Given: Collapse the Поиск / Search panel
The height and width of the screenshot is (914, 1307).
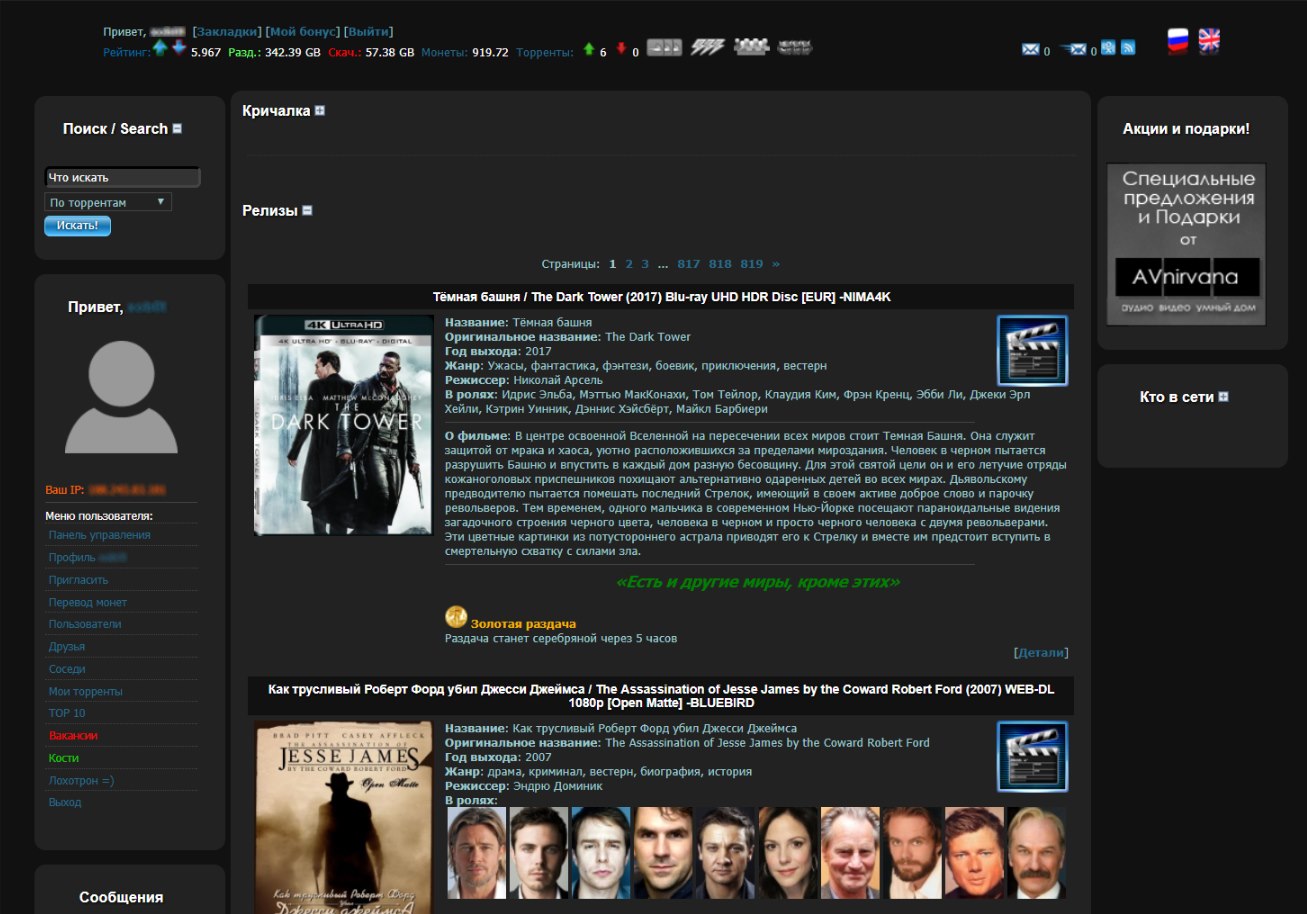Looking at the screenshot, I should [177, 129].
